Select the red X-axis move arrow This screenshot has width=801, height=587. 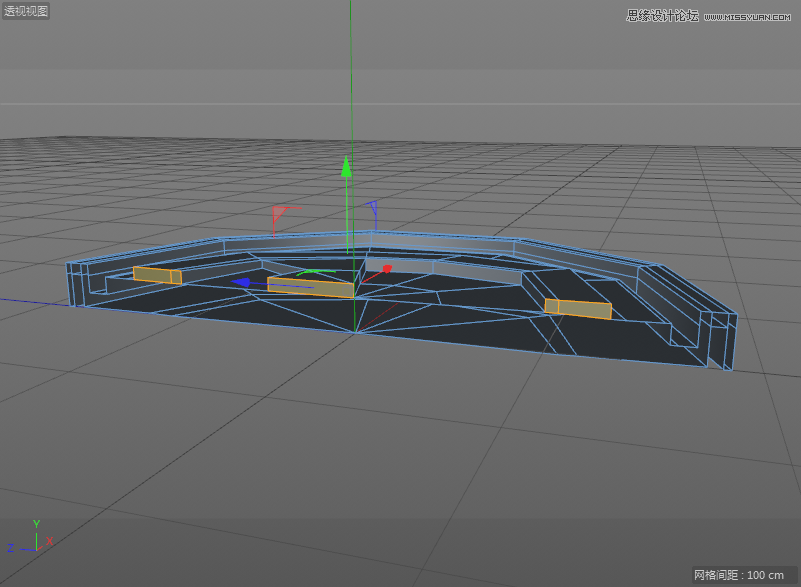[x=387, y=269]
